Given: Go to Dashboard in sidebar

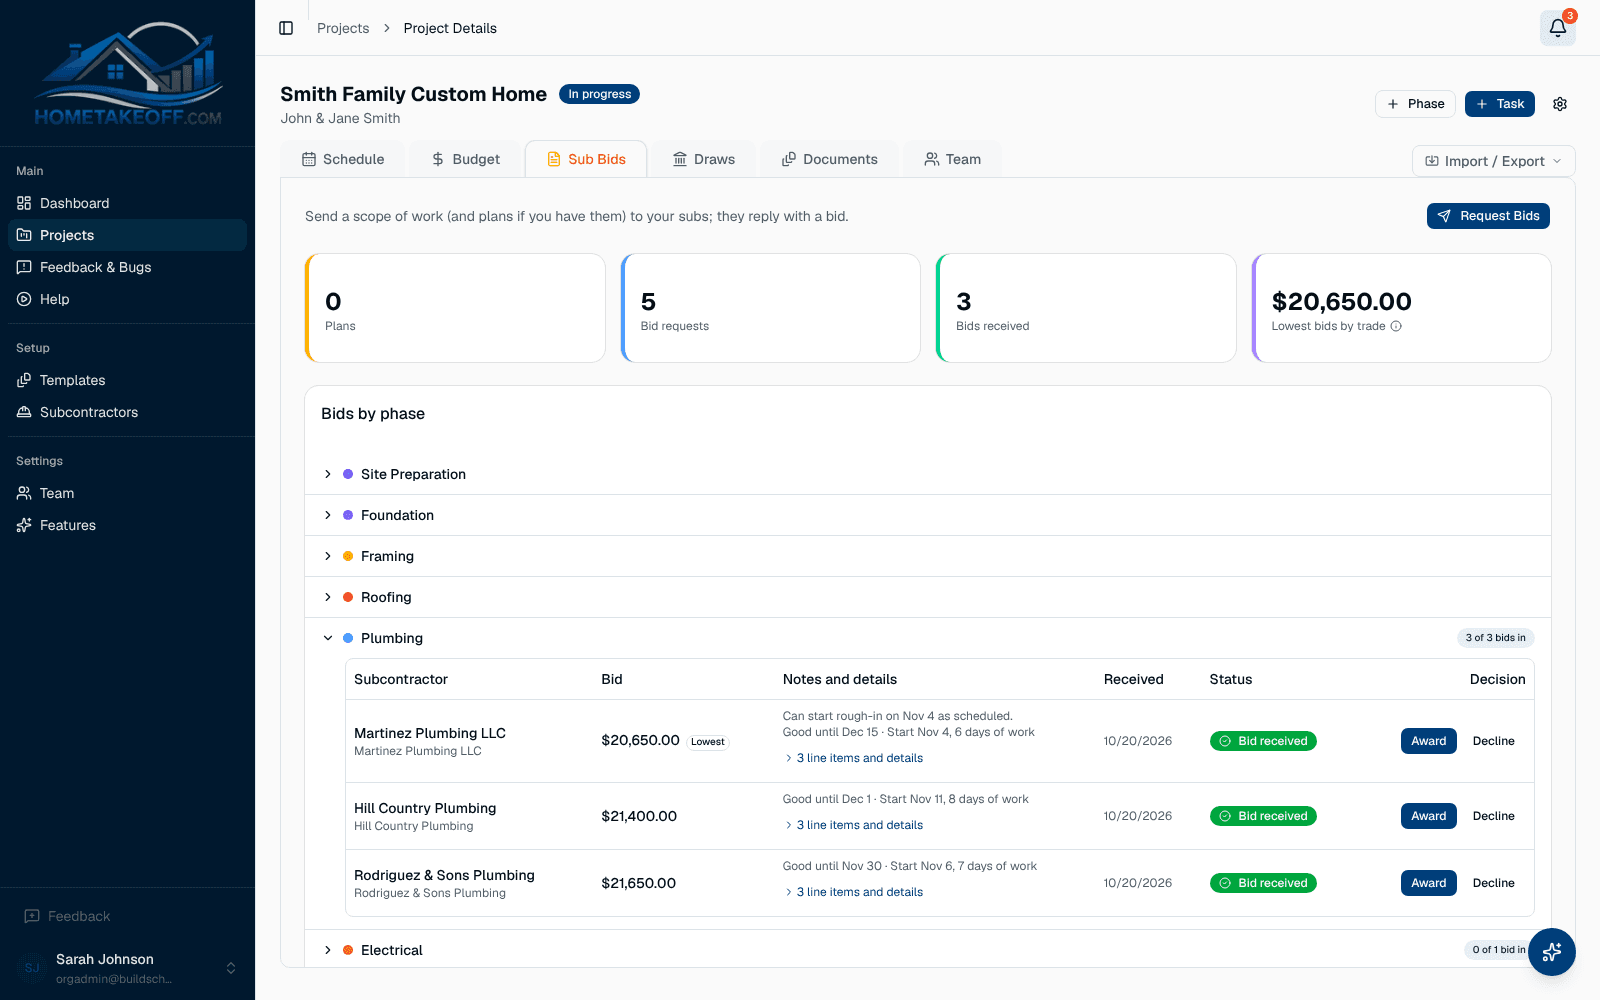Looking at the screenshot, I should 128,203.
